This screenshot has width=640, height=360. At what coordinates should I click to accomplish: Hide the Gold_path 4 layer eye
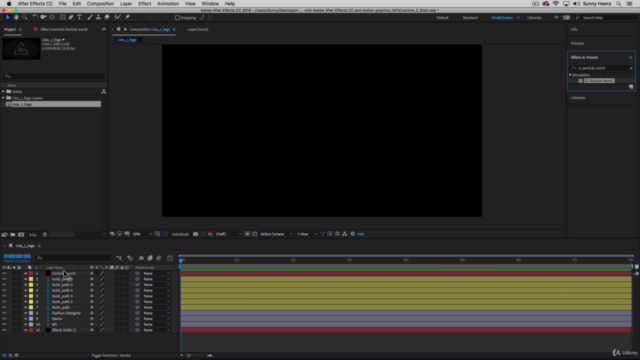(4, 291)
